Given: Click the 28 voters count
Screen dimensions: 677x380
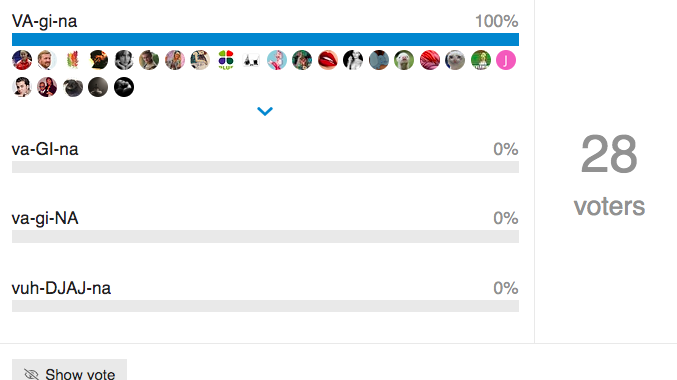Looking at the screenshot, I should 609,174.
